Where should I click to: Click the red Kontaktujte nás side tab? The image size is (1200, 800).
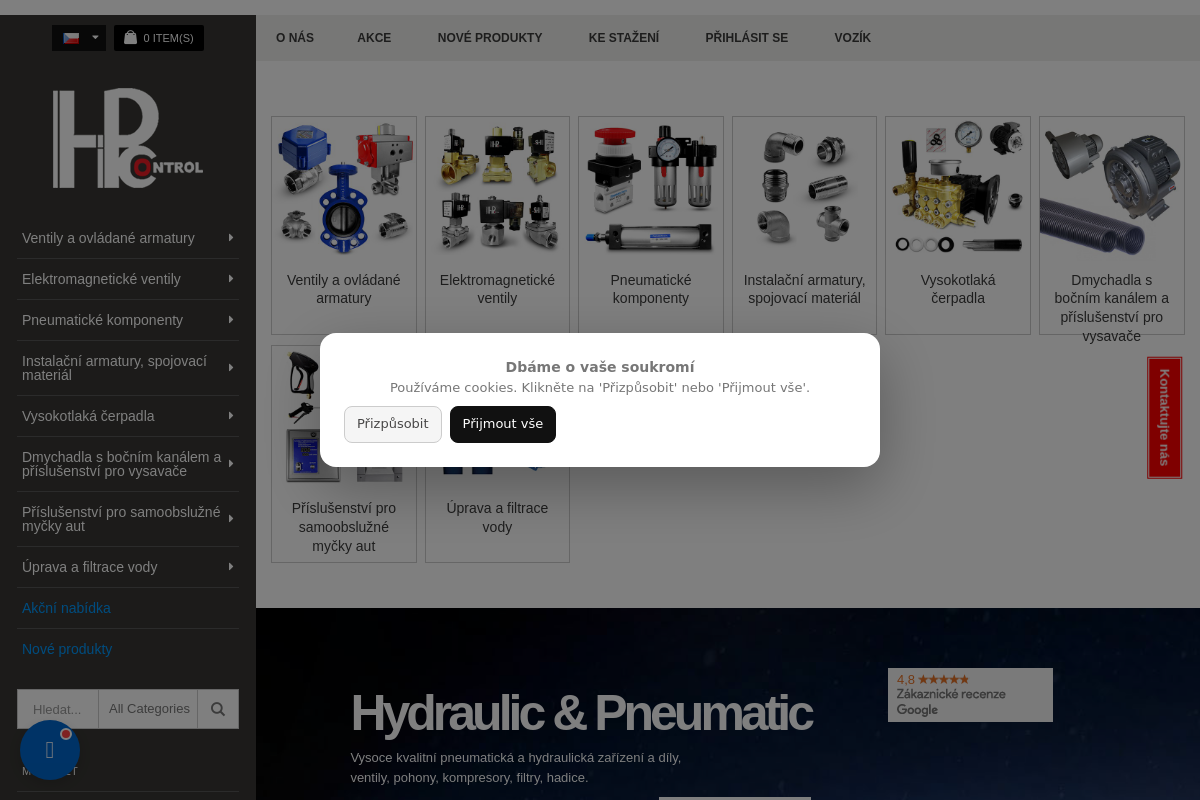pyautogui.click(x=1164, y=418)
